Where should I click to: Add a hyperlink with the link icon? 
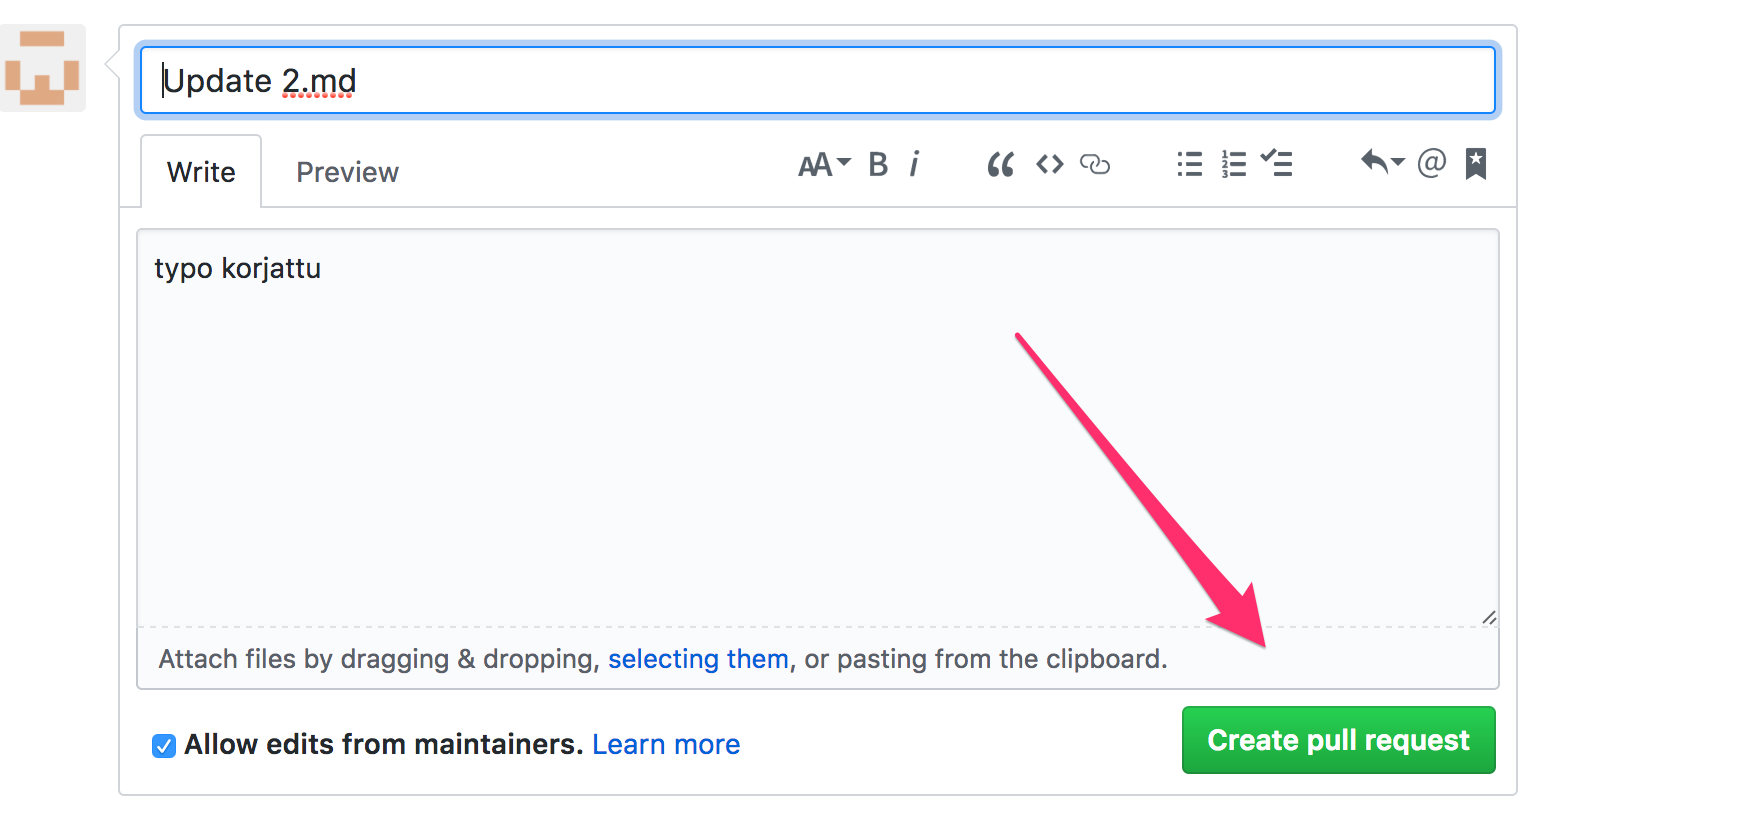1095,164
